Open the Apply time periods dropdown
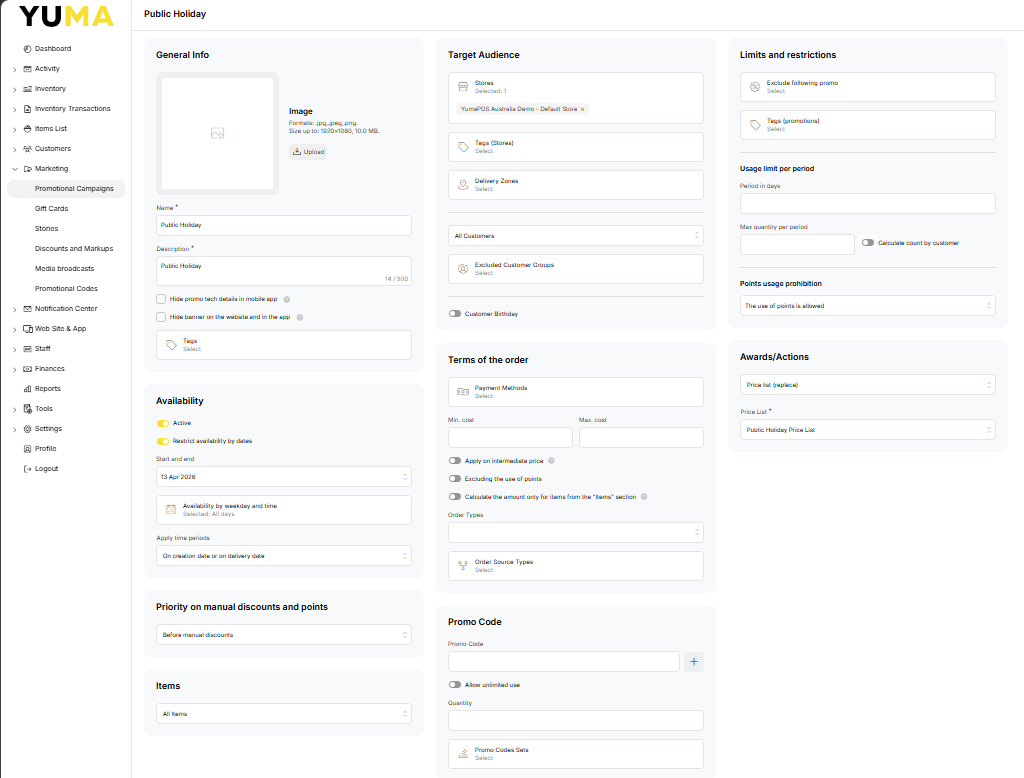Viewport: 1024px width, 778px height. point(283,556)
